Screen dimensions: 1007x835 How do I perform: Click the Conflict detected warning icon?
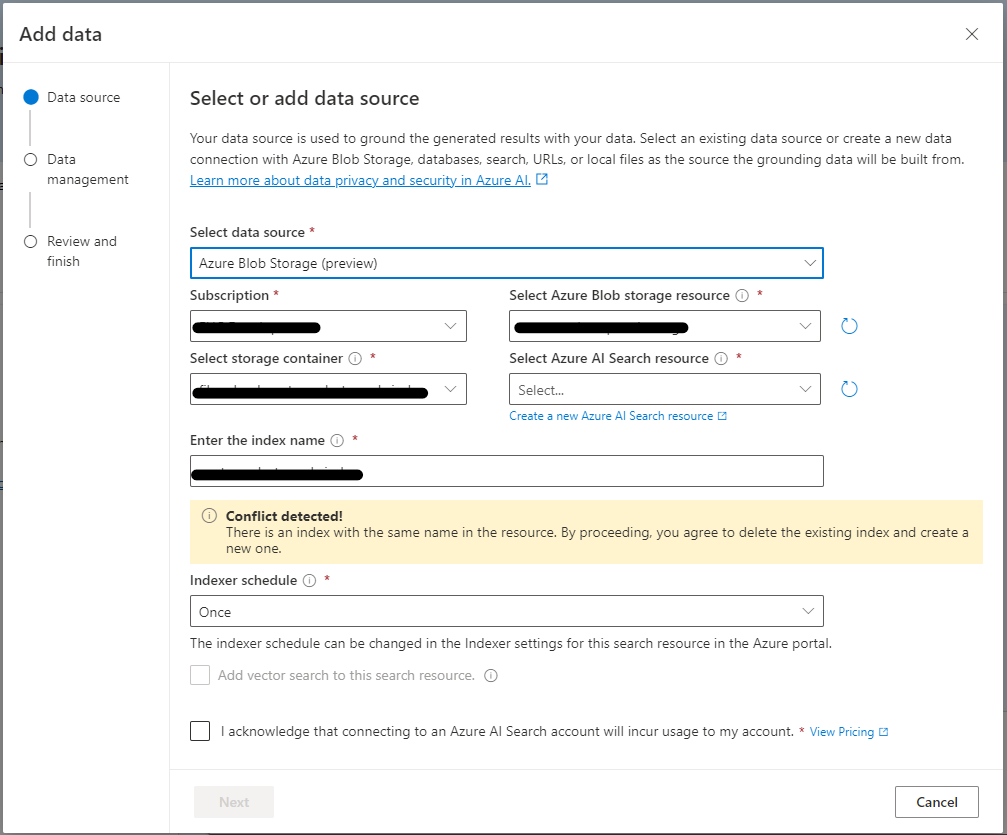tap(209, 516)
